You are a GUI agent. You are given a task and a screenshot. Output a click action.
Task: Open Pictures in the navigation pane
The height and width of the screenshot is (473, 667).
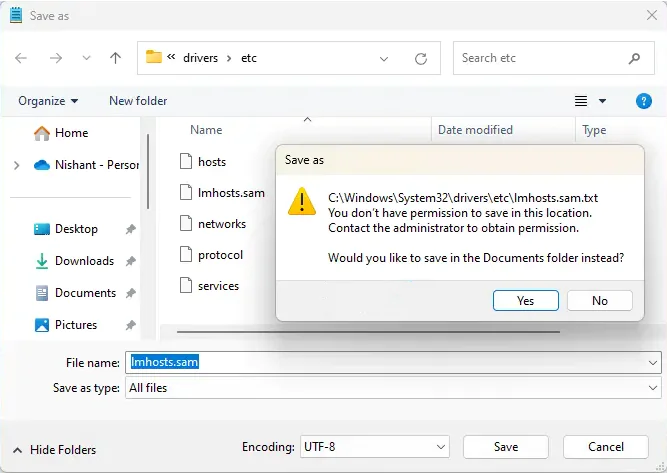pyautogui.click(x=76, y=325)
